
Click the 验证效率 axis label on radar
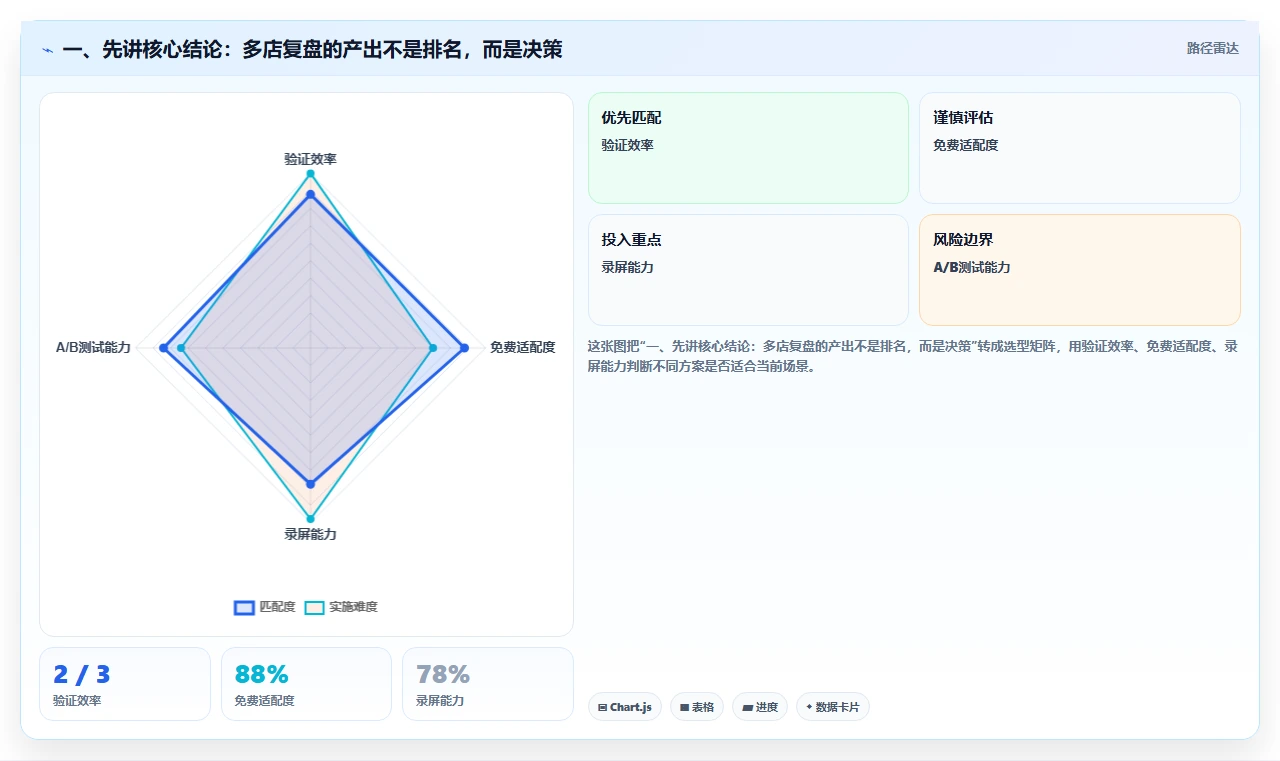coord(310,159)
